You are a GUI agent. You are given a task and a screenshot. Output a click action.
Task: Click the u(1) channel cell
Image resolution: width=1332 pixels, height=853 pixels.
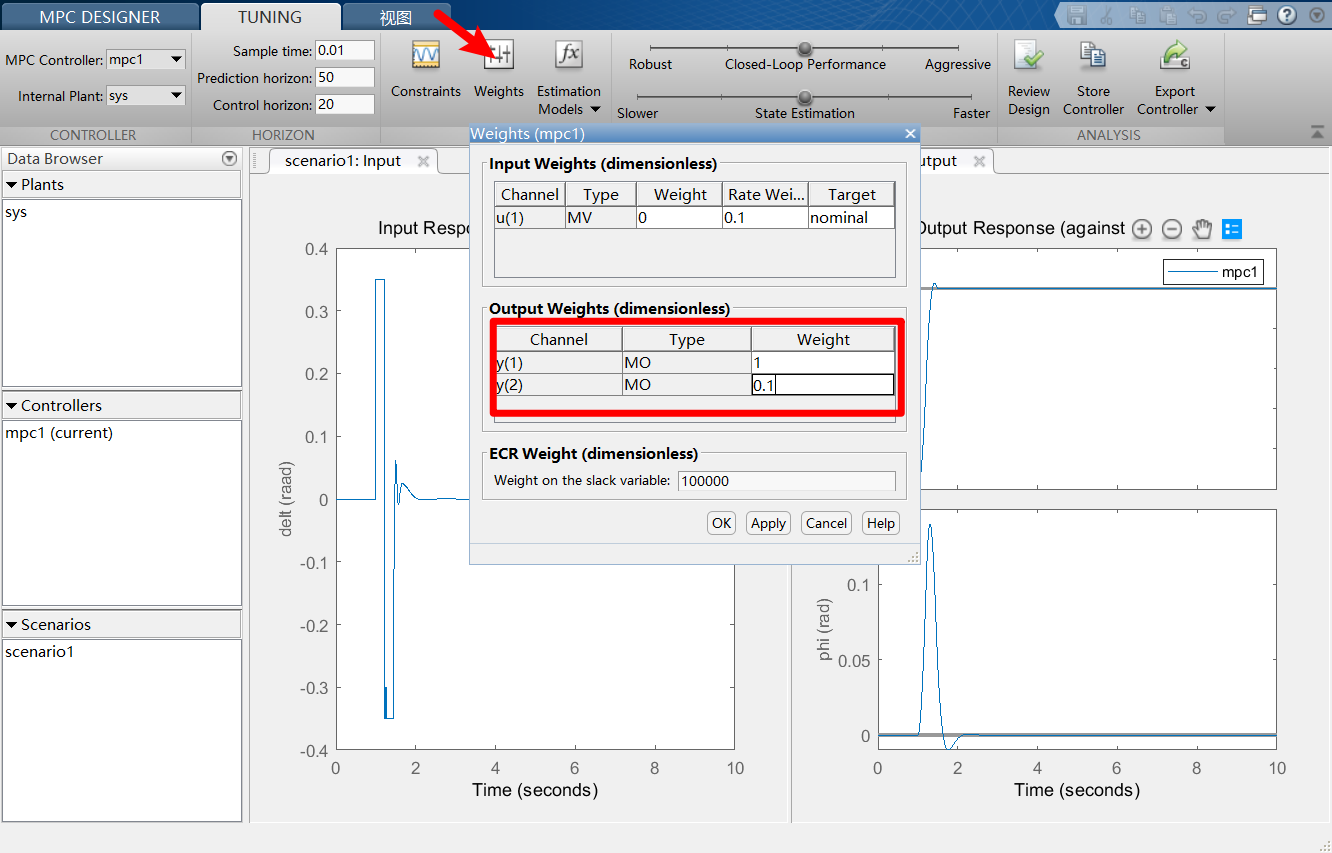pyautogui.click(x=530, y=217)
